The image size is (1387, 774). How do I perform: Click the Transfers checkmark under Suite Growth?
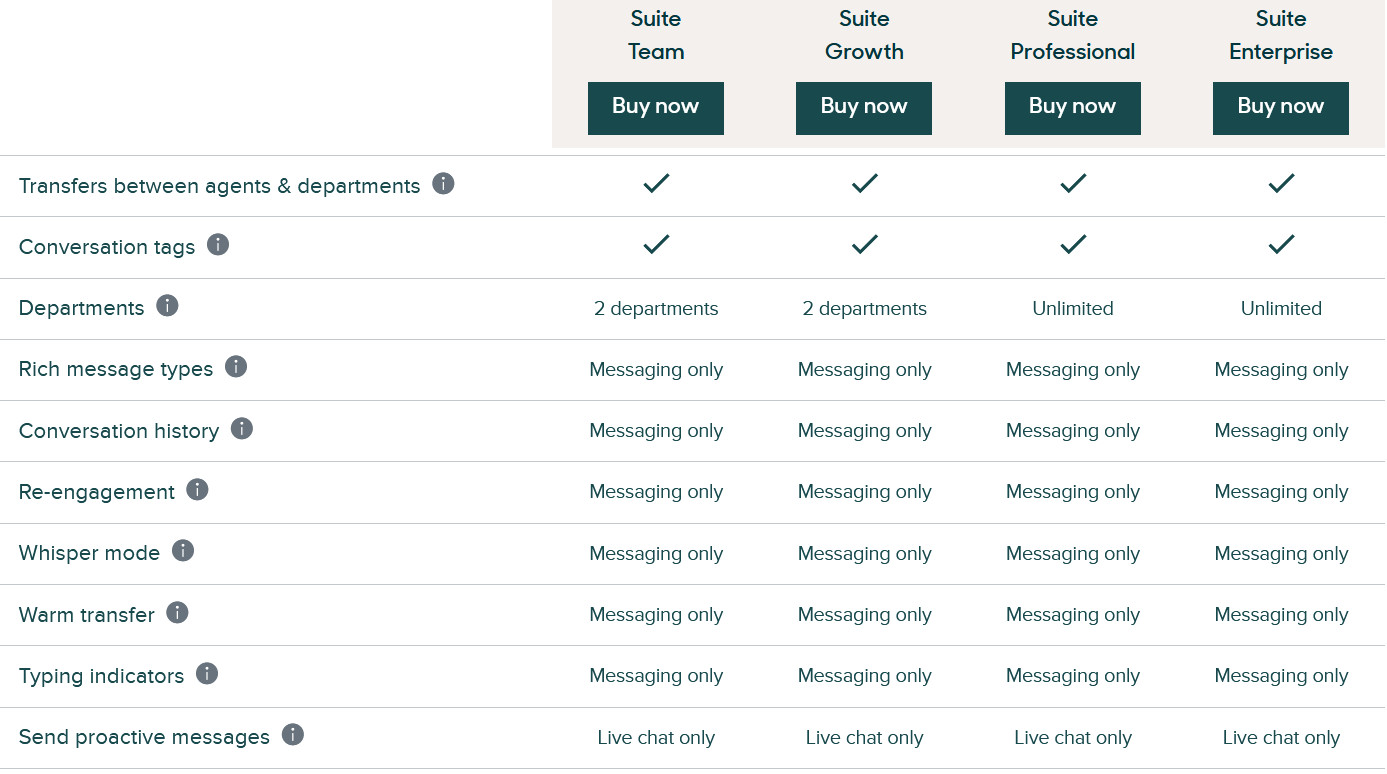click(865, 183)
